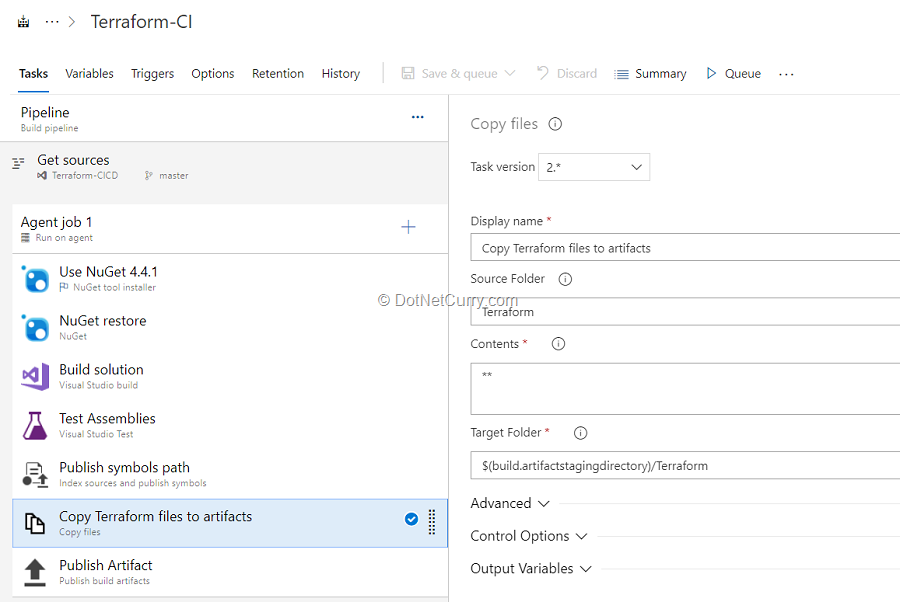Open the Options tab
Viewport: 900px width, 602px height.
(x=213, y=73)
